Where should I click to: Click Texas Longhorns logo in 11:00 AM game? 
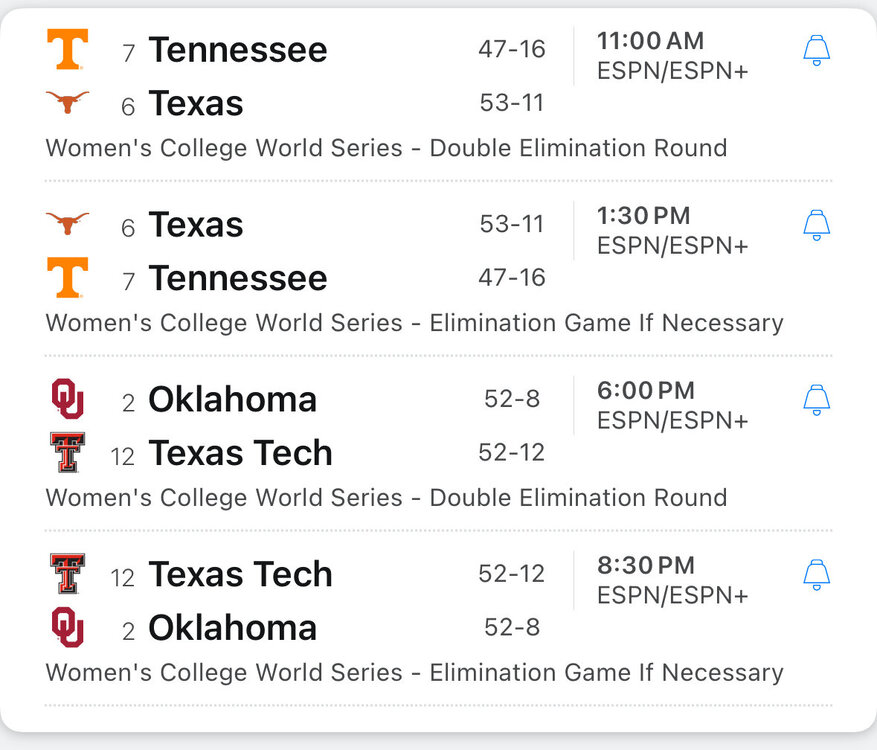68,102
